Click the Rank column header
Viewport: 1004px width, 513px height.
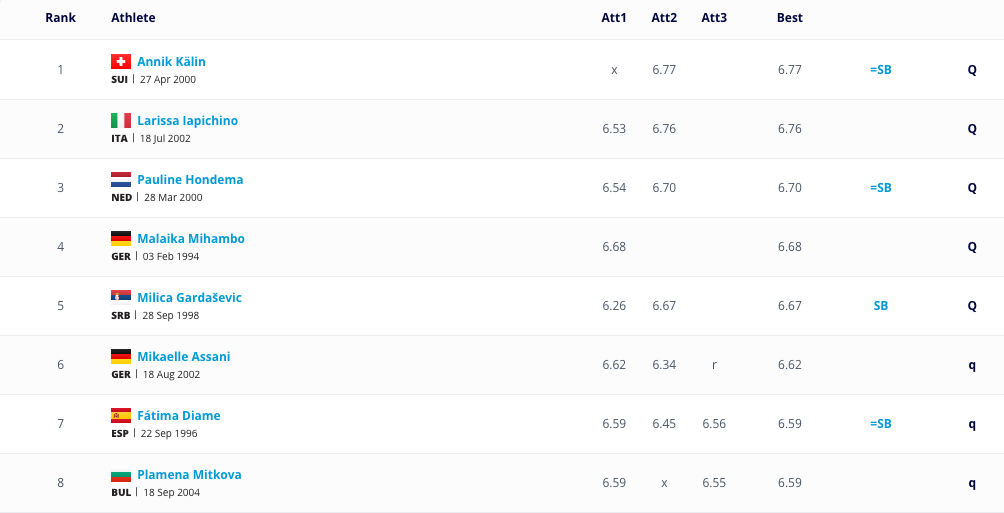pos(60,18)
